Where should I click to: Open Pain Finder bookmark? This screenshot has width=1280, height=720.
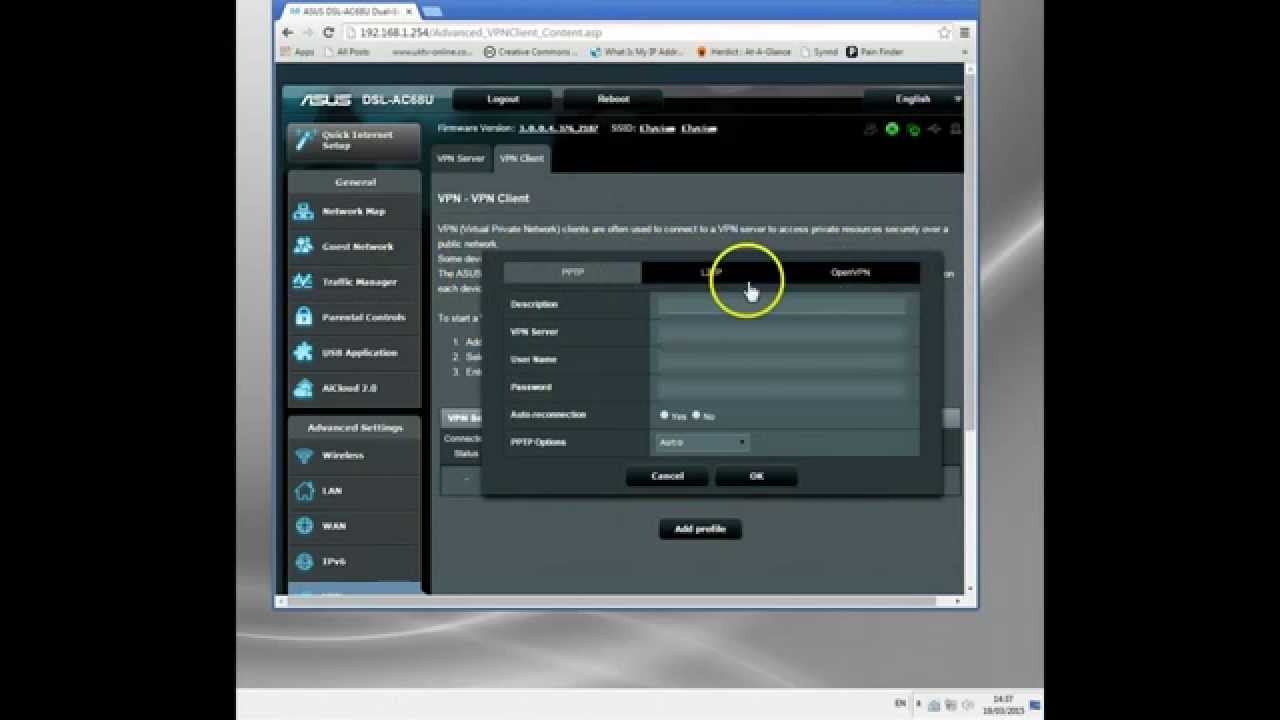(875, 52)
